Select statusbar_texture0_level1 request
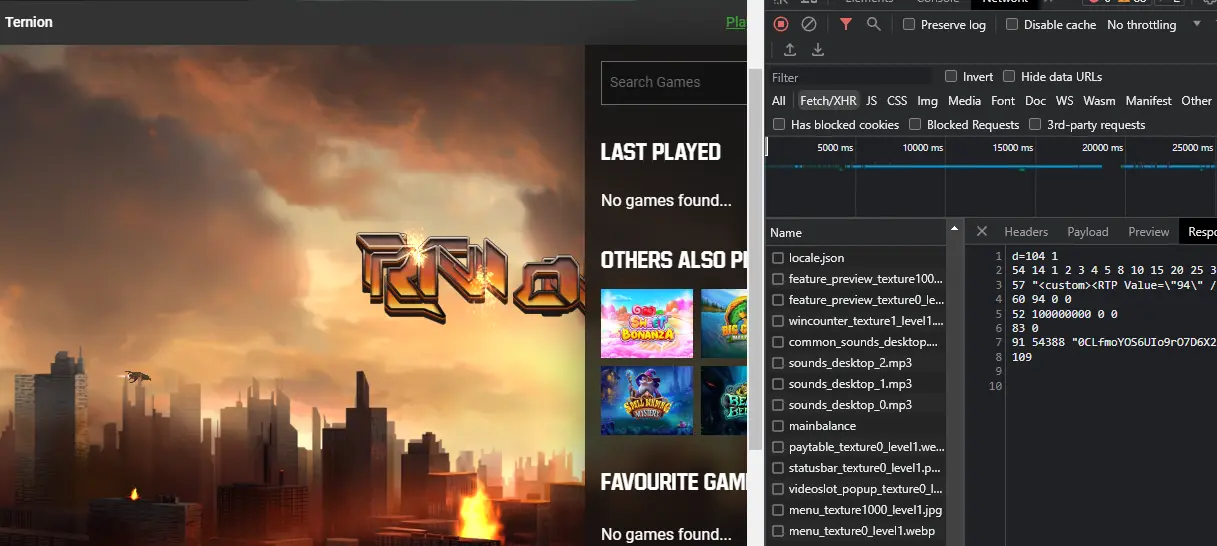 tap(856, 468)
